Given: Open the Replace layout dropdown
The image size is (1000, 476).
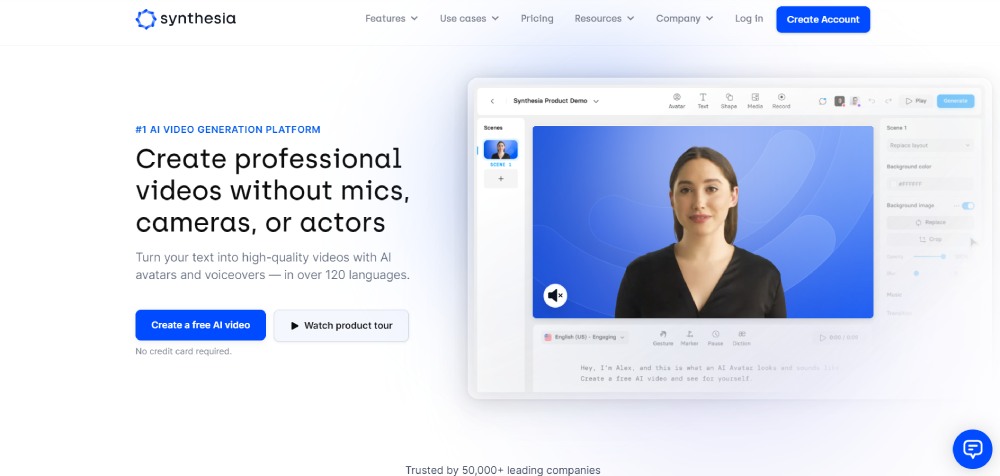Looking at the screenshot, I should pyautogui.click(x=930, y=145).
